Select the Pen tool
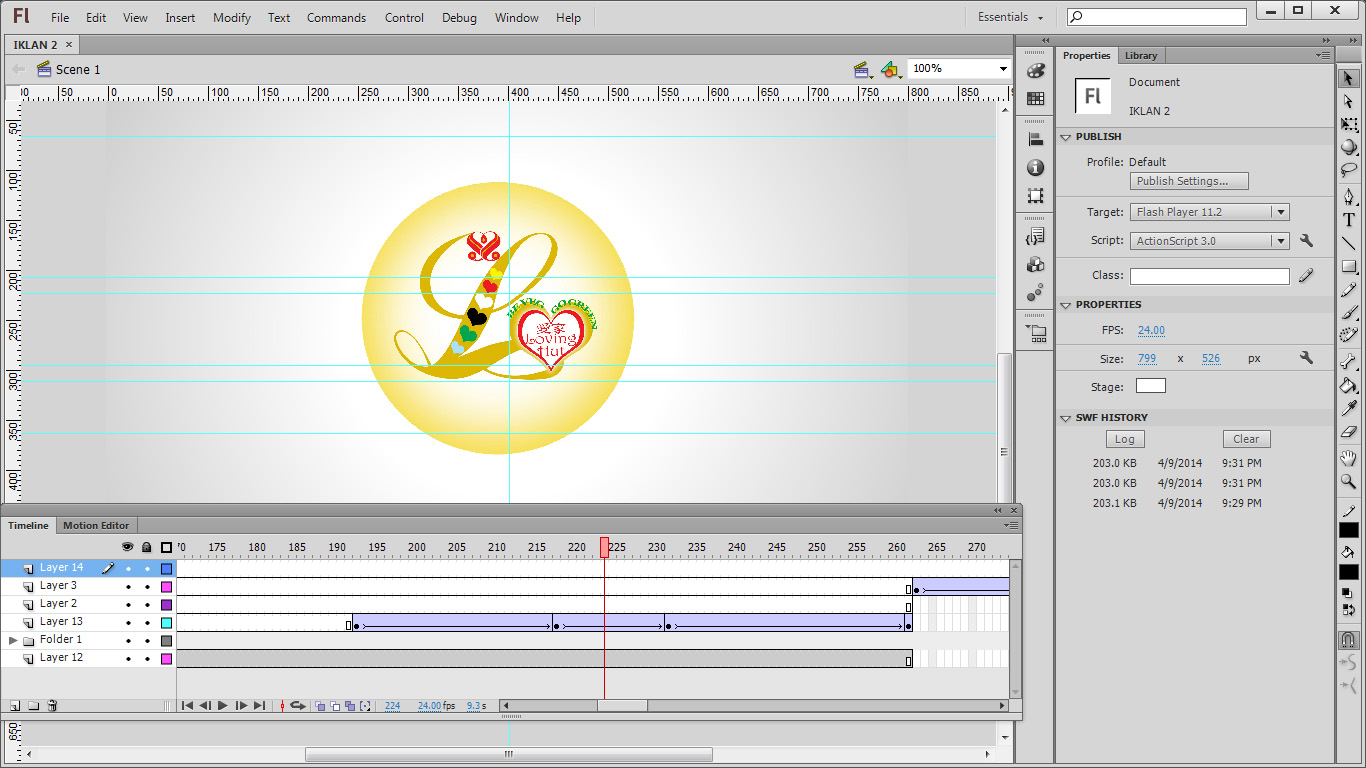The image size is (1366, 768). click(1348, 197)
